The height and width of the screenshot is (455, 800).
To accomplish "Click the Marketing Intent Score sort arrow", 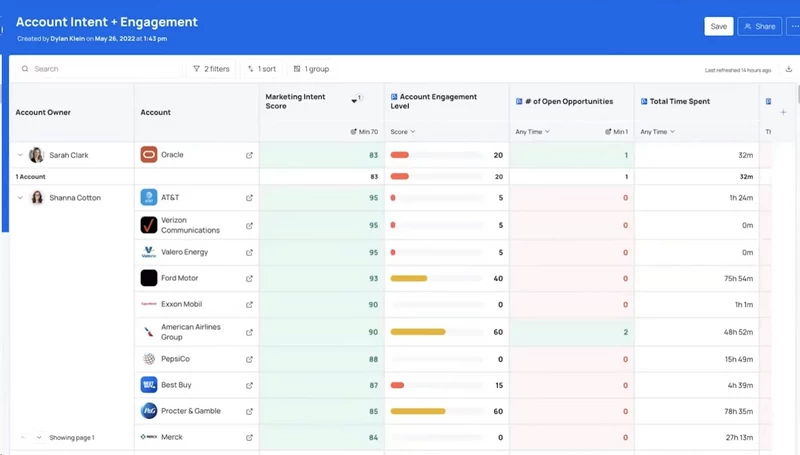I will [x=354, y=100].
